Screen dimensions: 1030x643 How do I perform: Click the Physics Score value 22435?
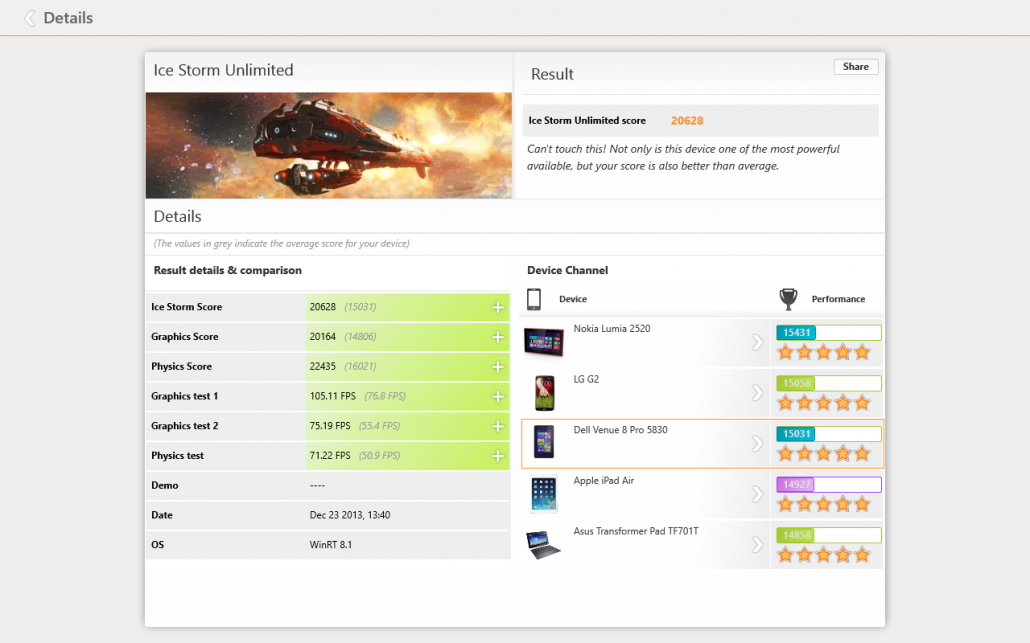point(323,366)
